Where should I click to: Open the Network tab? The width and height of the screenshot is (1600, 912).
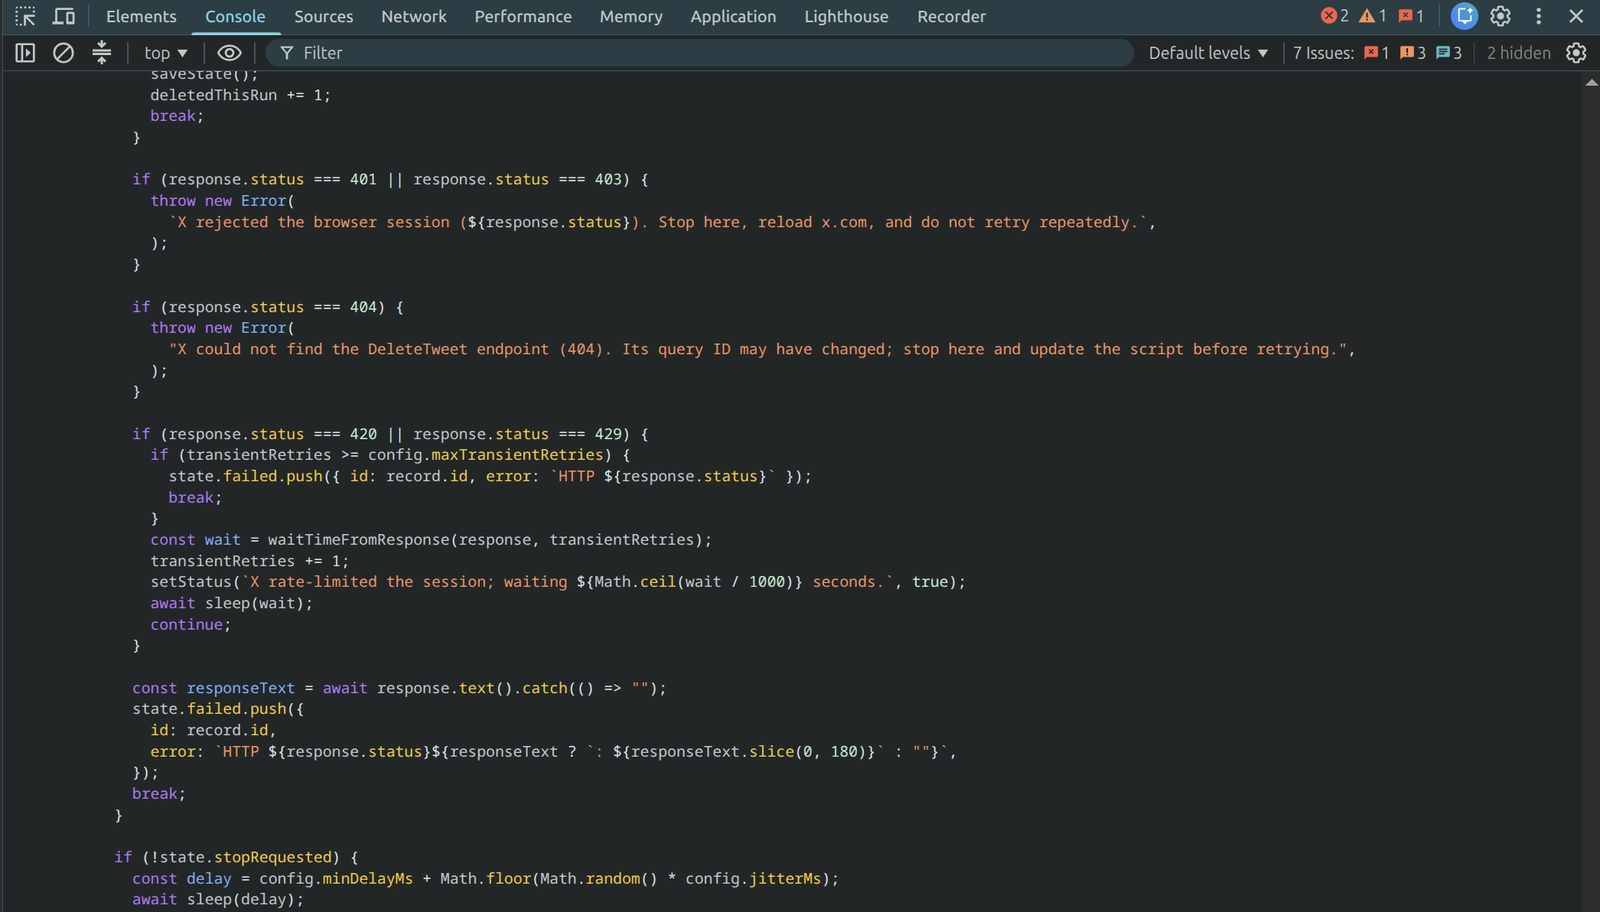[414, 16]
